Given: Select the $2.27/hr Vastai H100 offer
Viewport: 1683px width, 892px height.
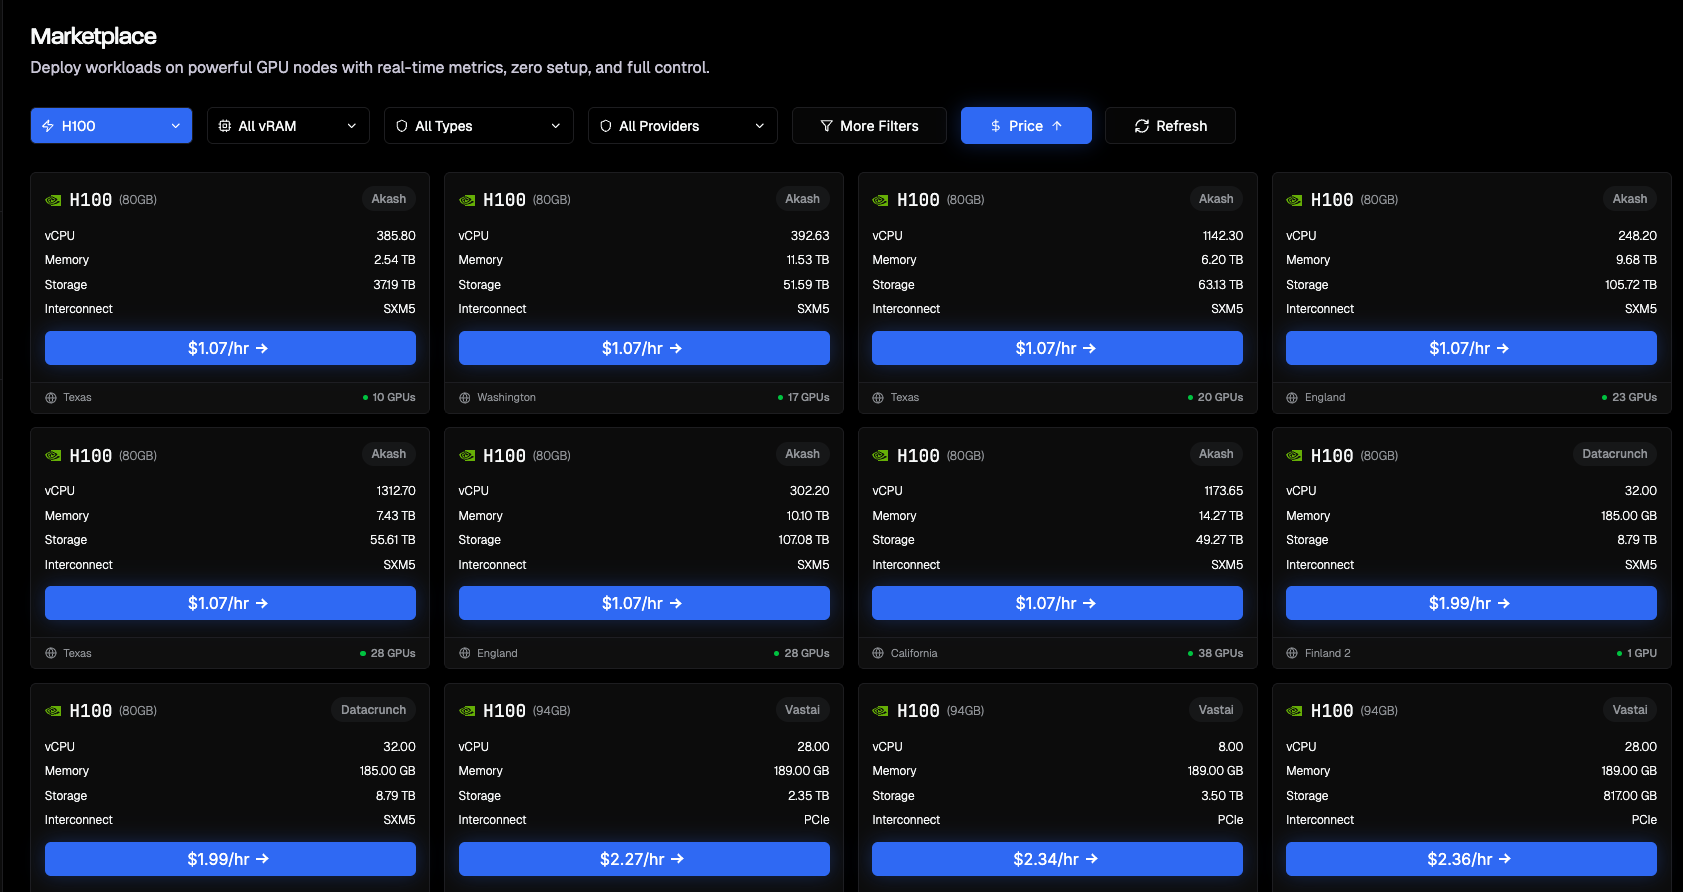Looking at the screenshot, I should pos(644,859).
